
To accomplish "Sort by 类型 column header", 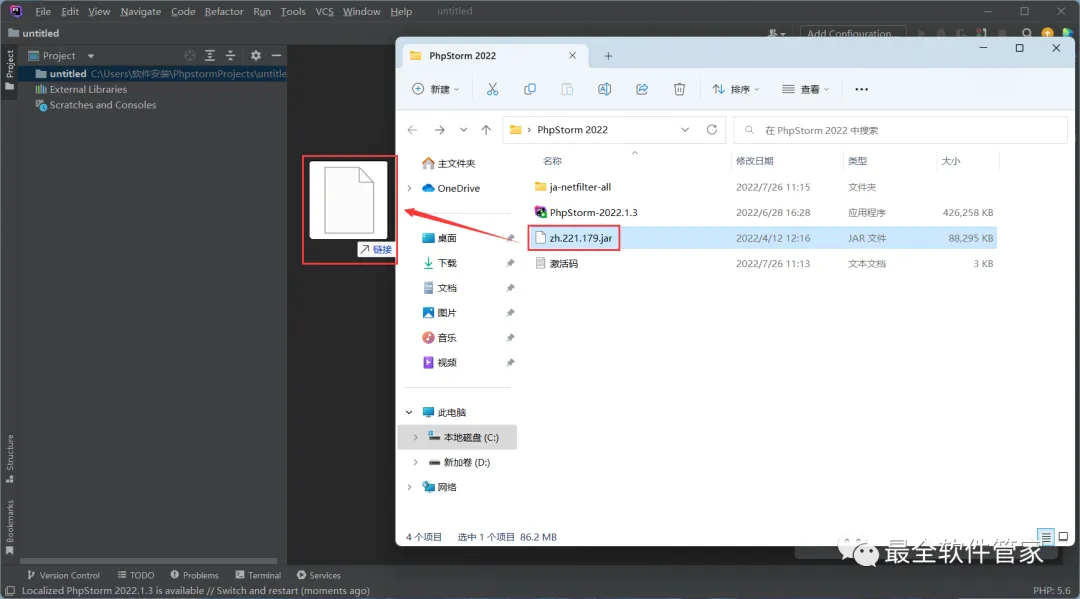I will (858, 161).
